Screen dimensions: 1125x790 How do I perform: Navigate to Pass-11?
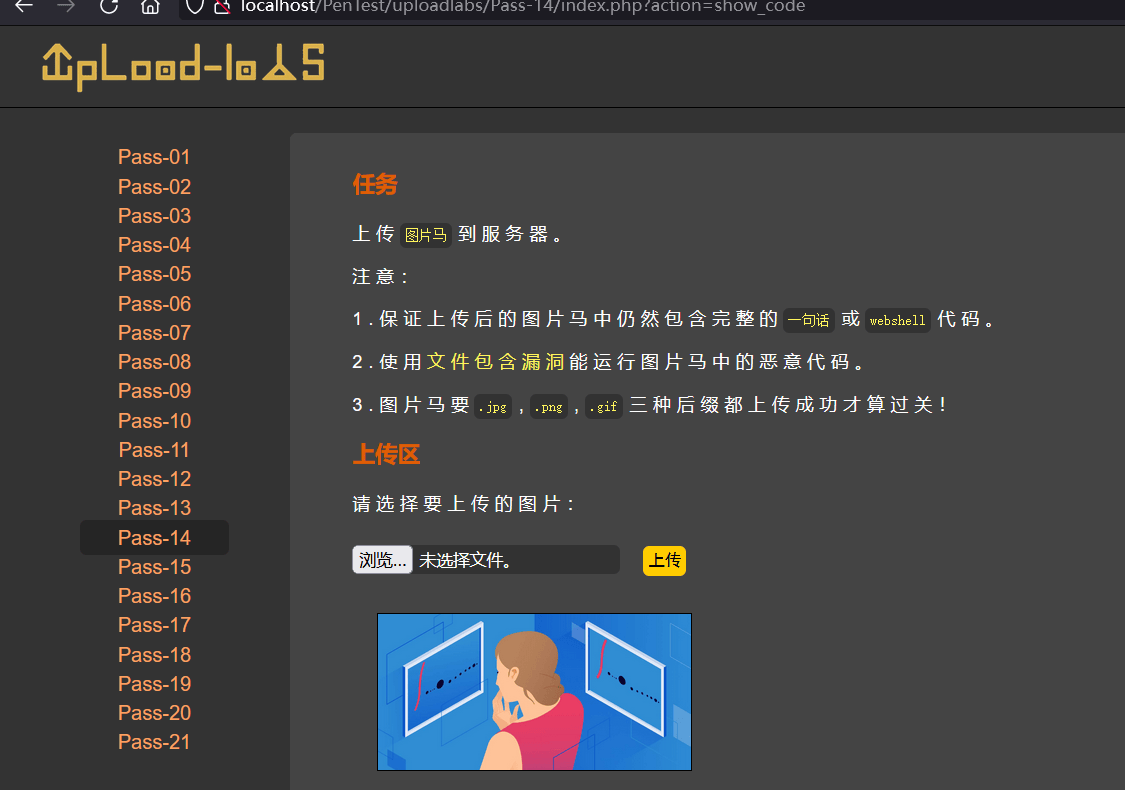pos(154,450)
